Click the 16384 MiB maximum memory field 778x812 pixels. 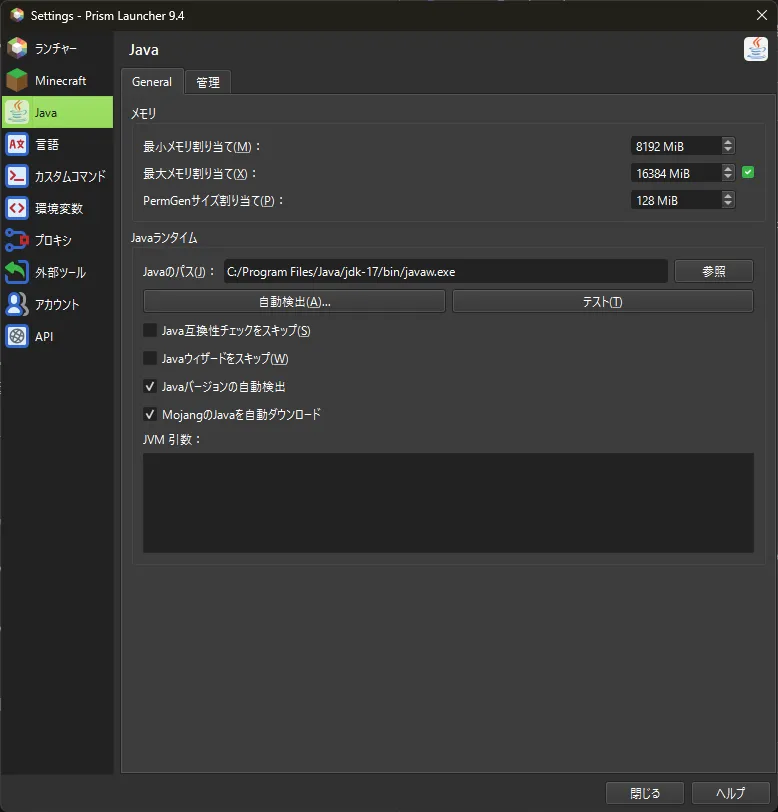click(676, 173)
